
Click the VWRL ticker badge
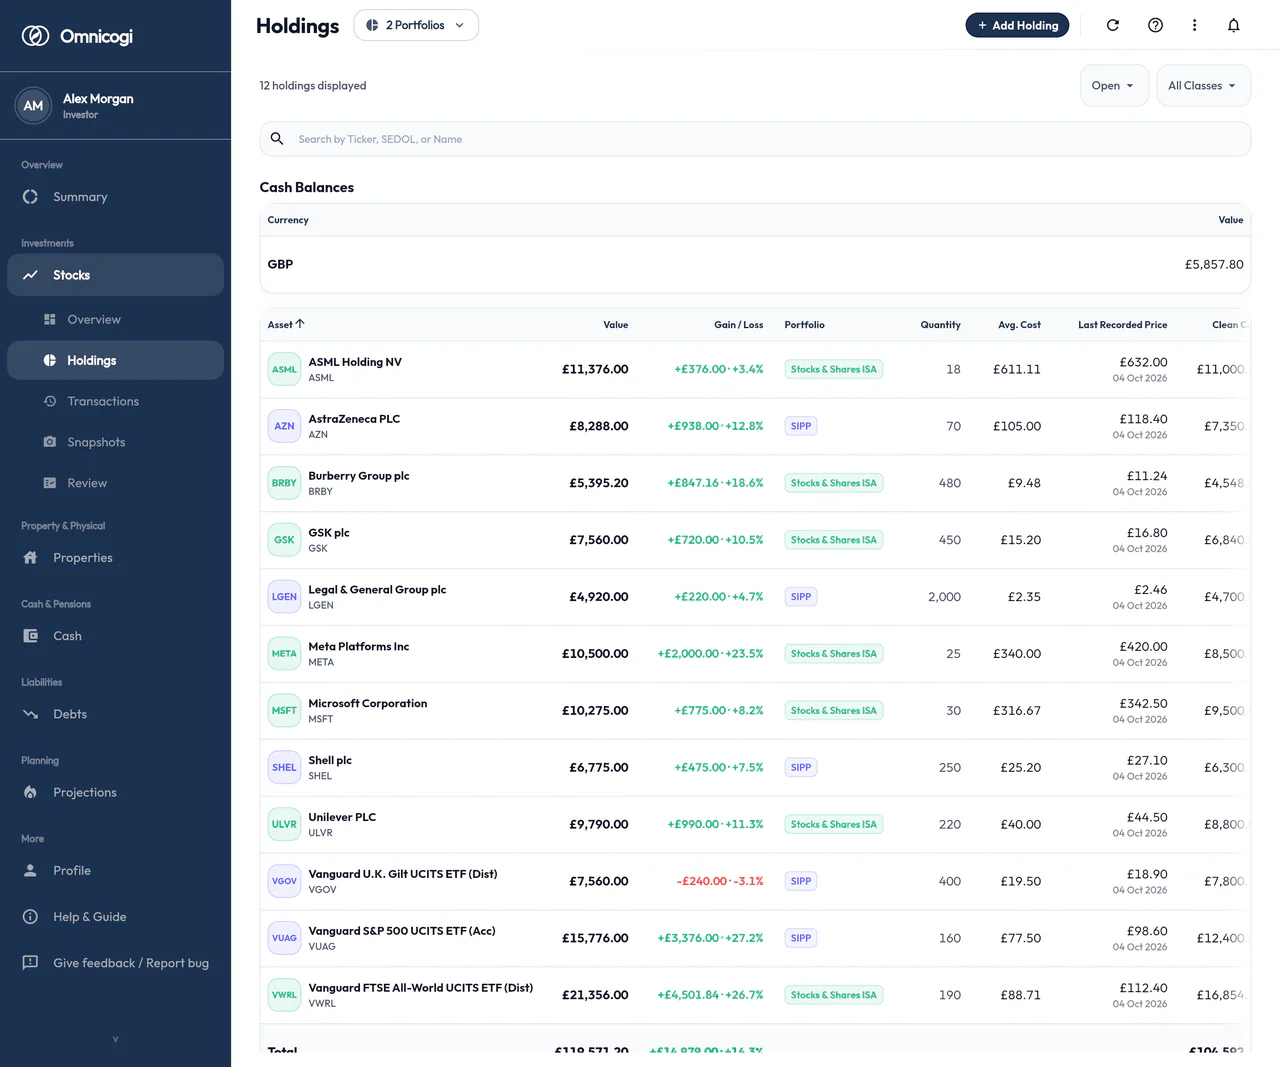pos(284,995)
